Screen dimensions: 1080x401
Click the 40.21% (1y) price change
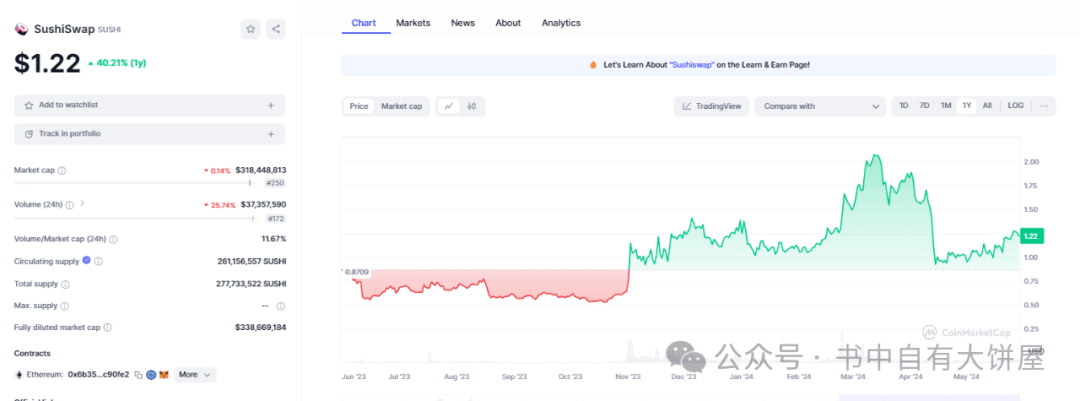coord(117,63)
